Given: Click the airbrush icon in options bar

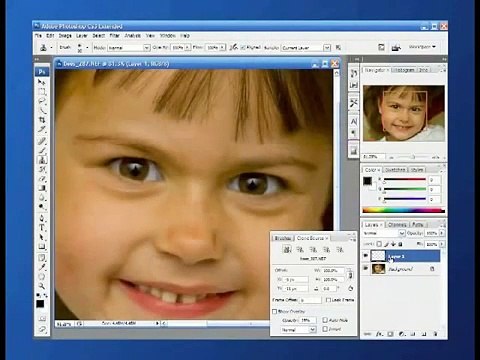Looking at the screenshot, I should [234, 47].
